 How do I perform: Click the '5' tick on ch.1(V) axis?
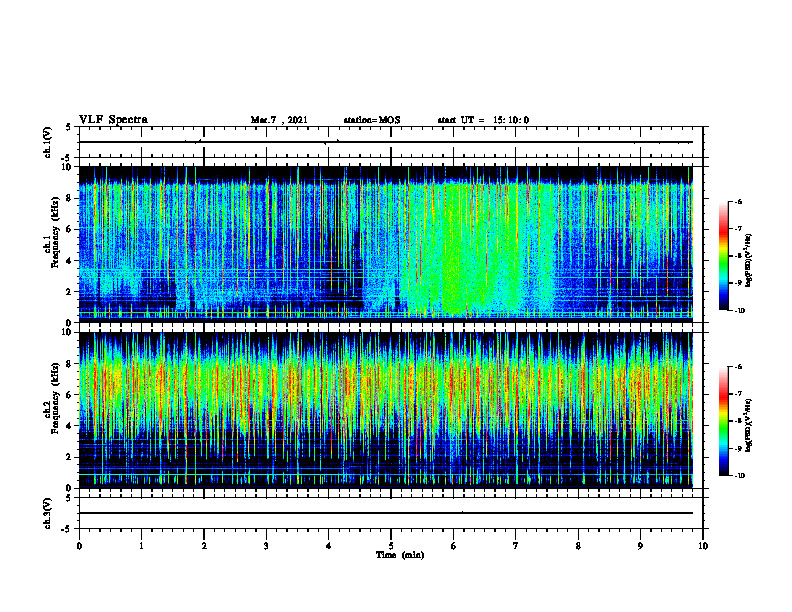click(x=69, y=128)
